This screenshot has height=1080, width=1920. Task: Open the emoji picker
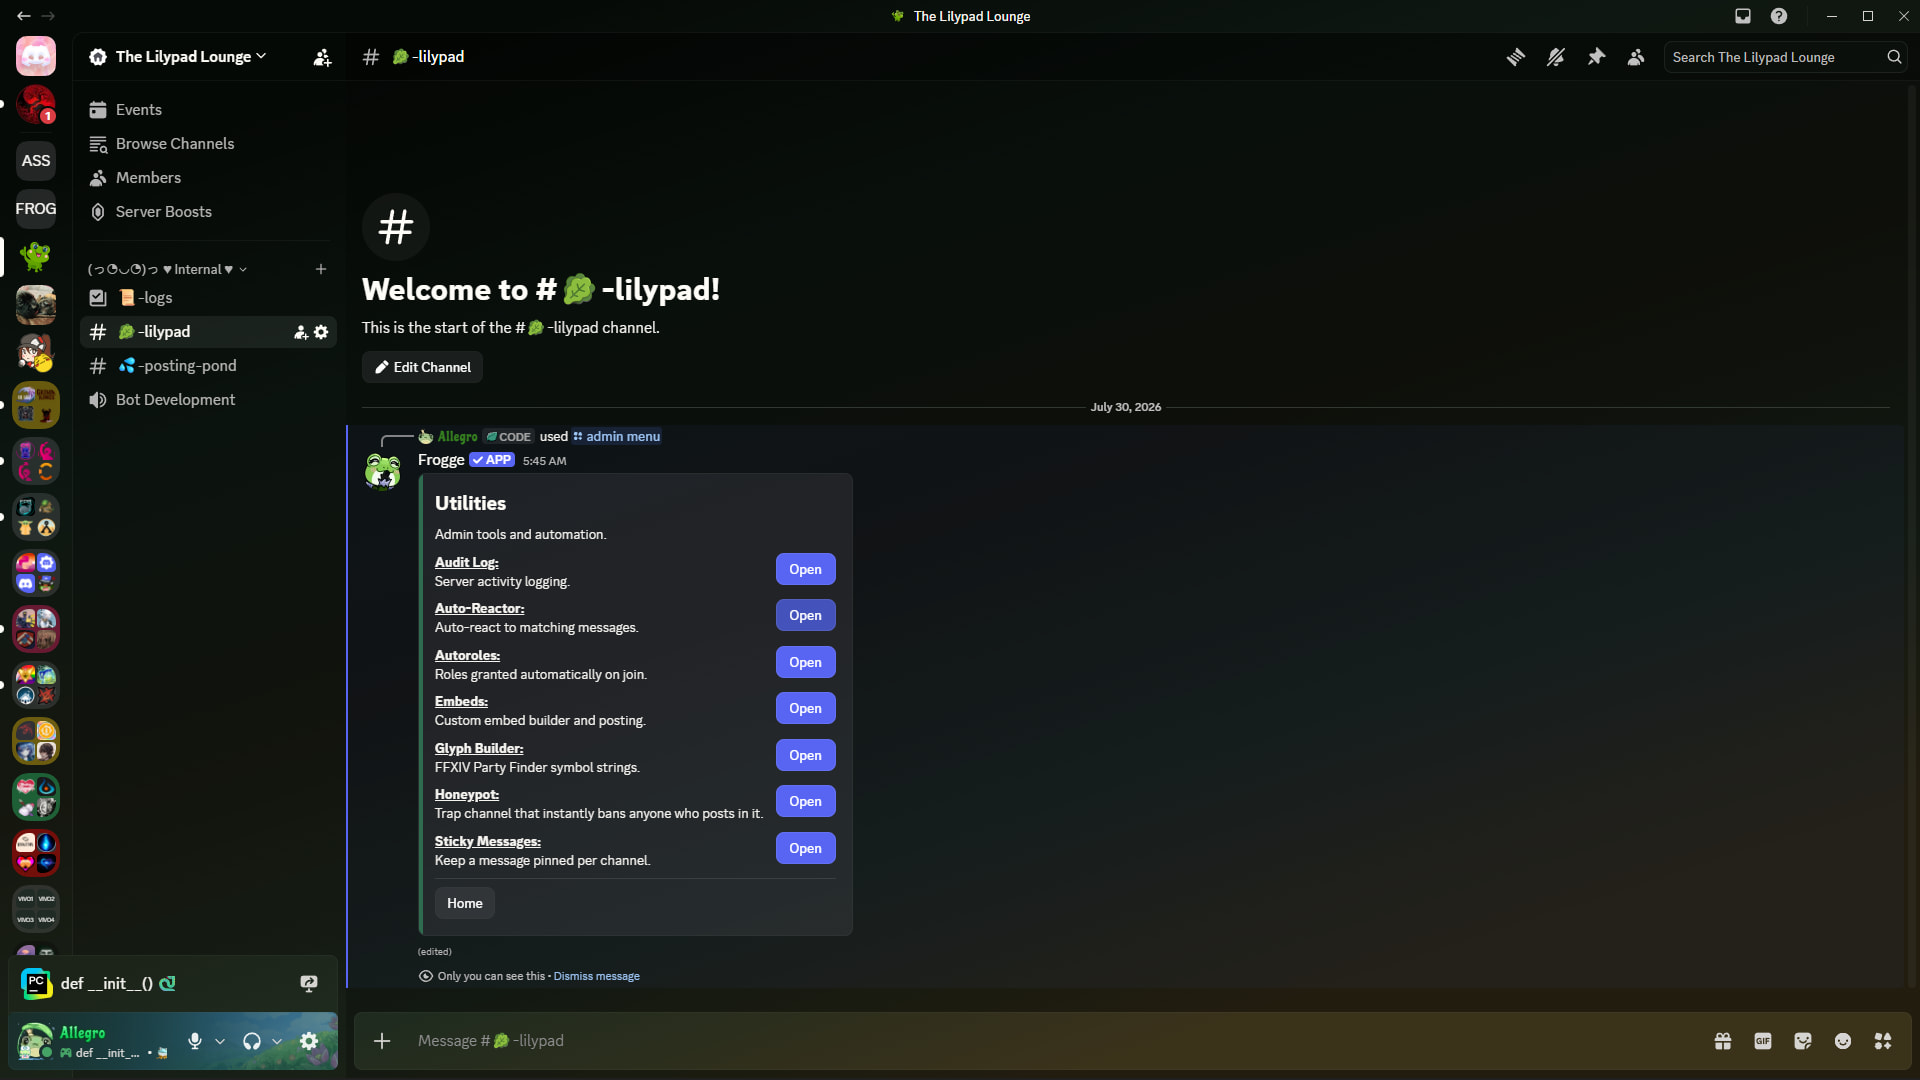point(1843,1041)
